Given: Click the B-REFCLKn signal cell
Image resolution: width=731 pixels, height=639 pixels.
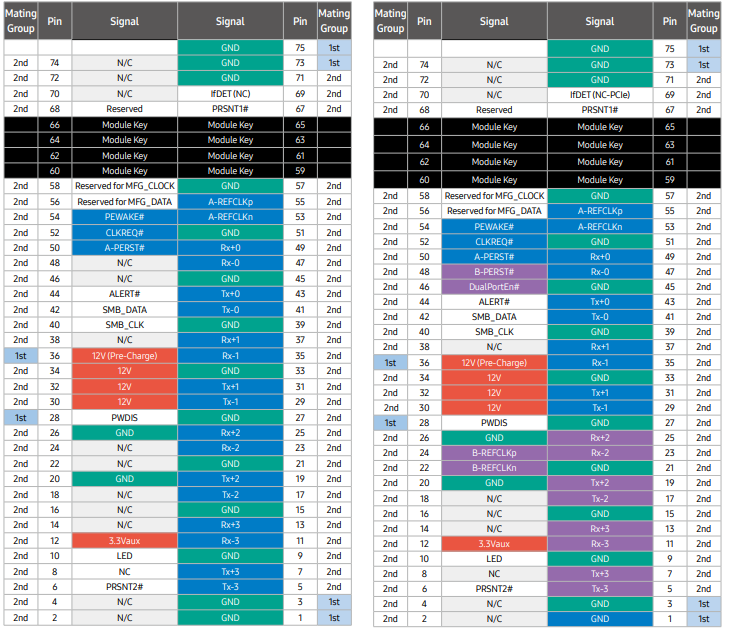Looking at the screenshot, I should pyautogui.click(x=494, y=467).
